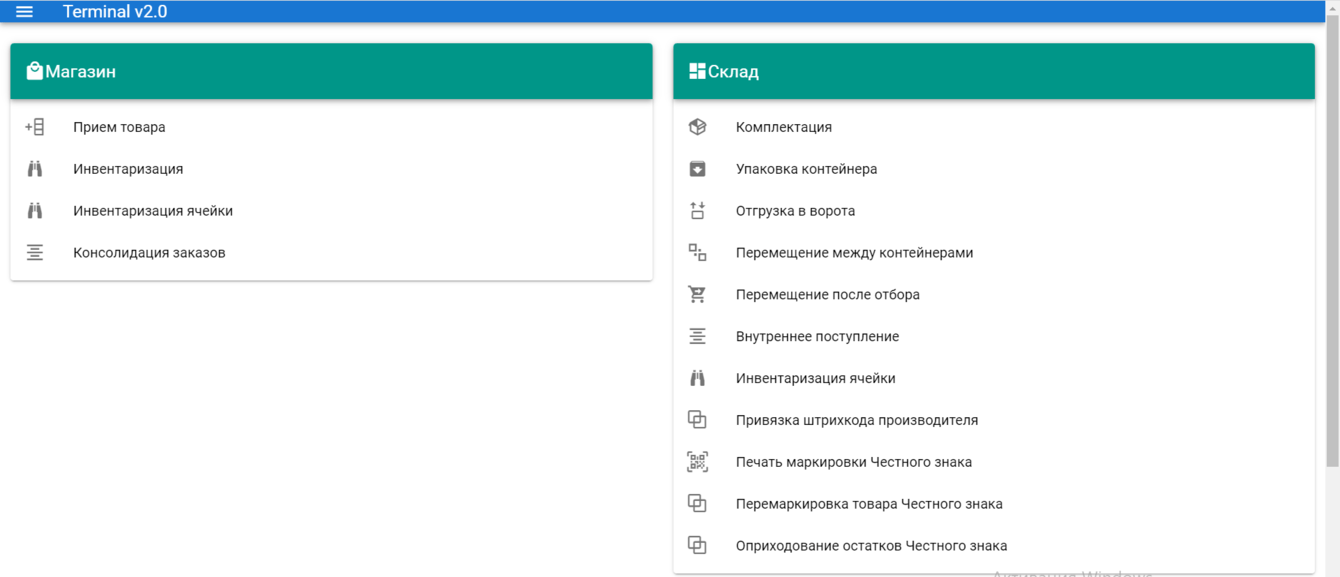Select the package icon next to Комплектация
1340x577 pixels.
[697, 126]
